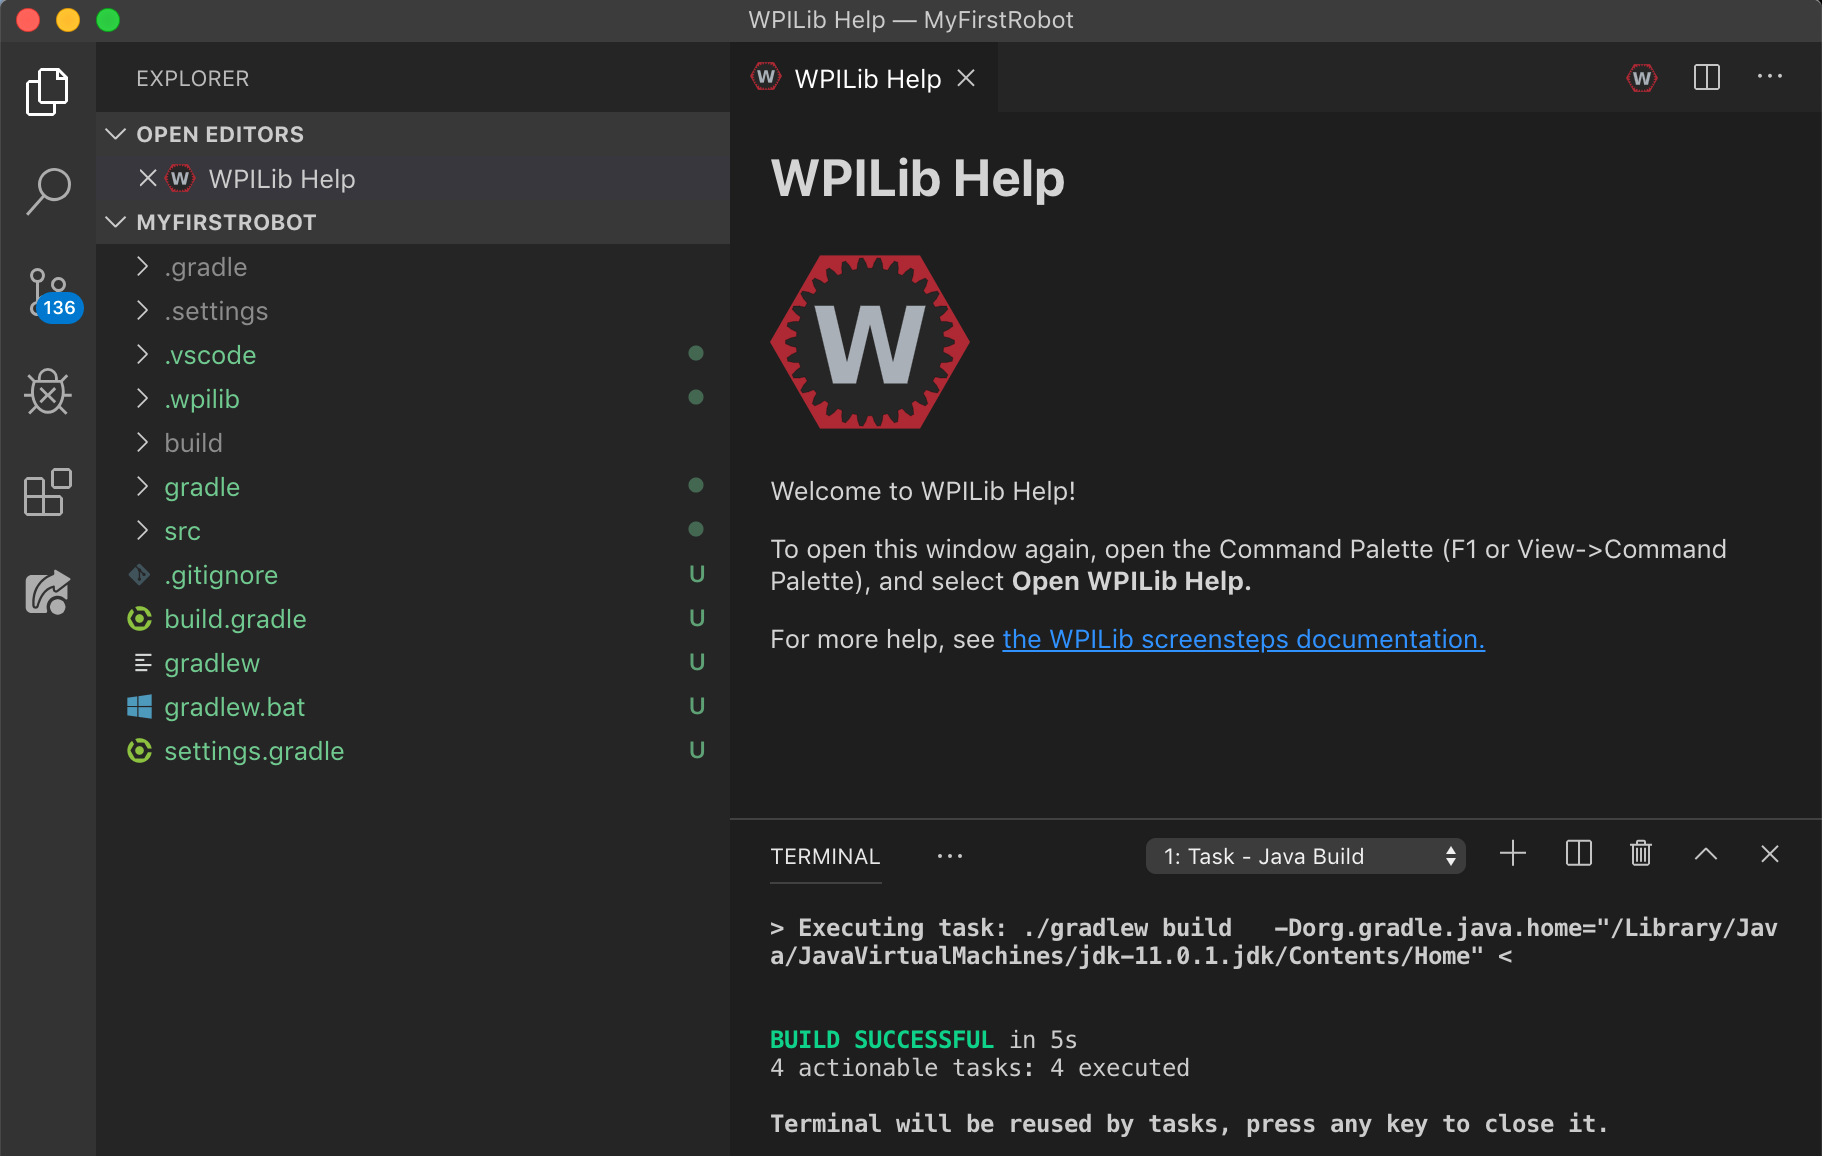The width and height of the screenshot is (1822, 1156).
Task: Open the WPILib screensteps documentation link
Action: pos(1243,639)
